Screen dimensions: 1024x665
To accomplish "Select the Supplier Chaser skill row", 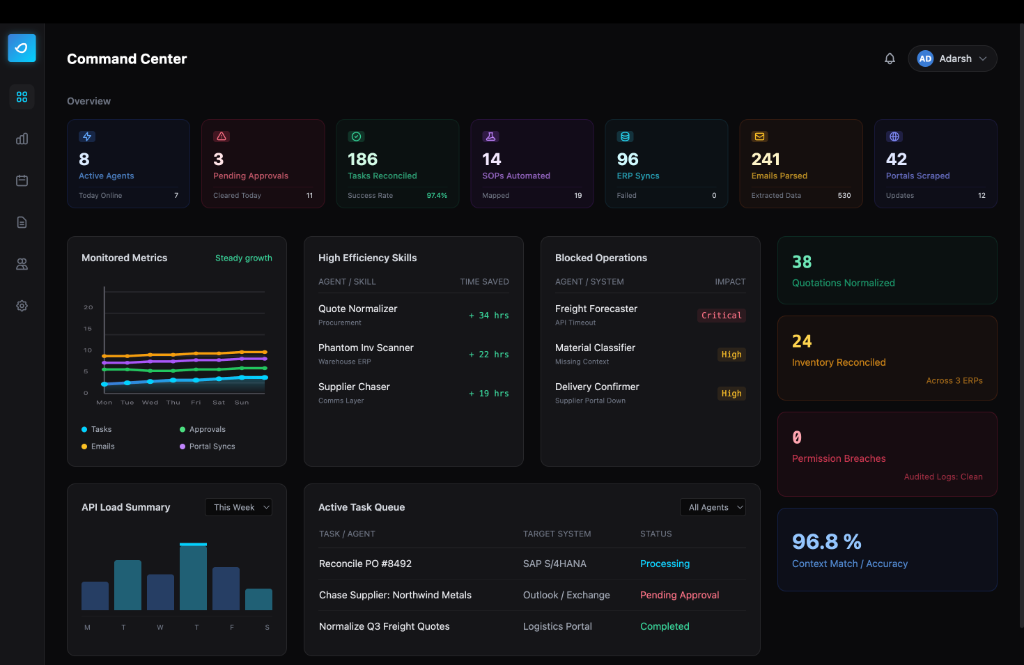I will [413, 393].
